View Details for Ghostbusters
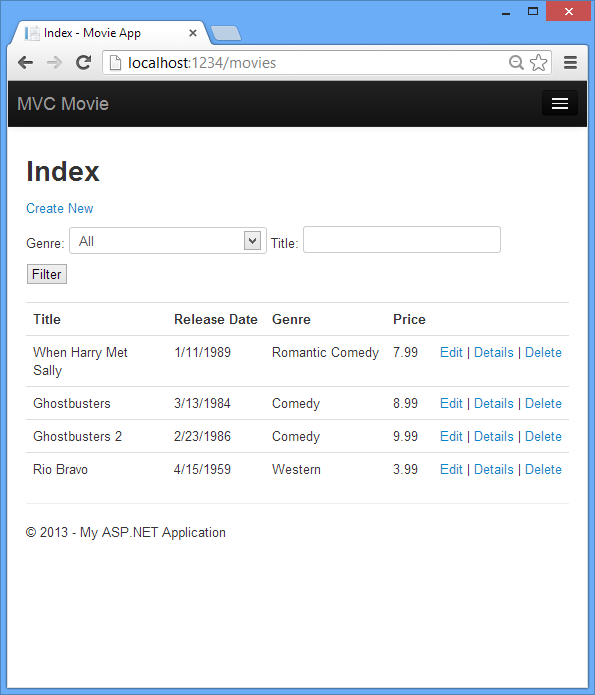 click(x=493, y=403)
